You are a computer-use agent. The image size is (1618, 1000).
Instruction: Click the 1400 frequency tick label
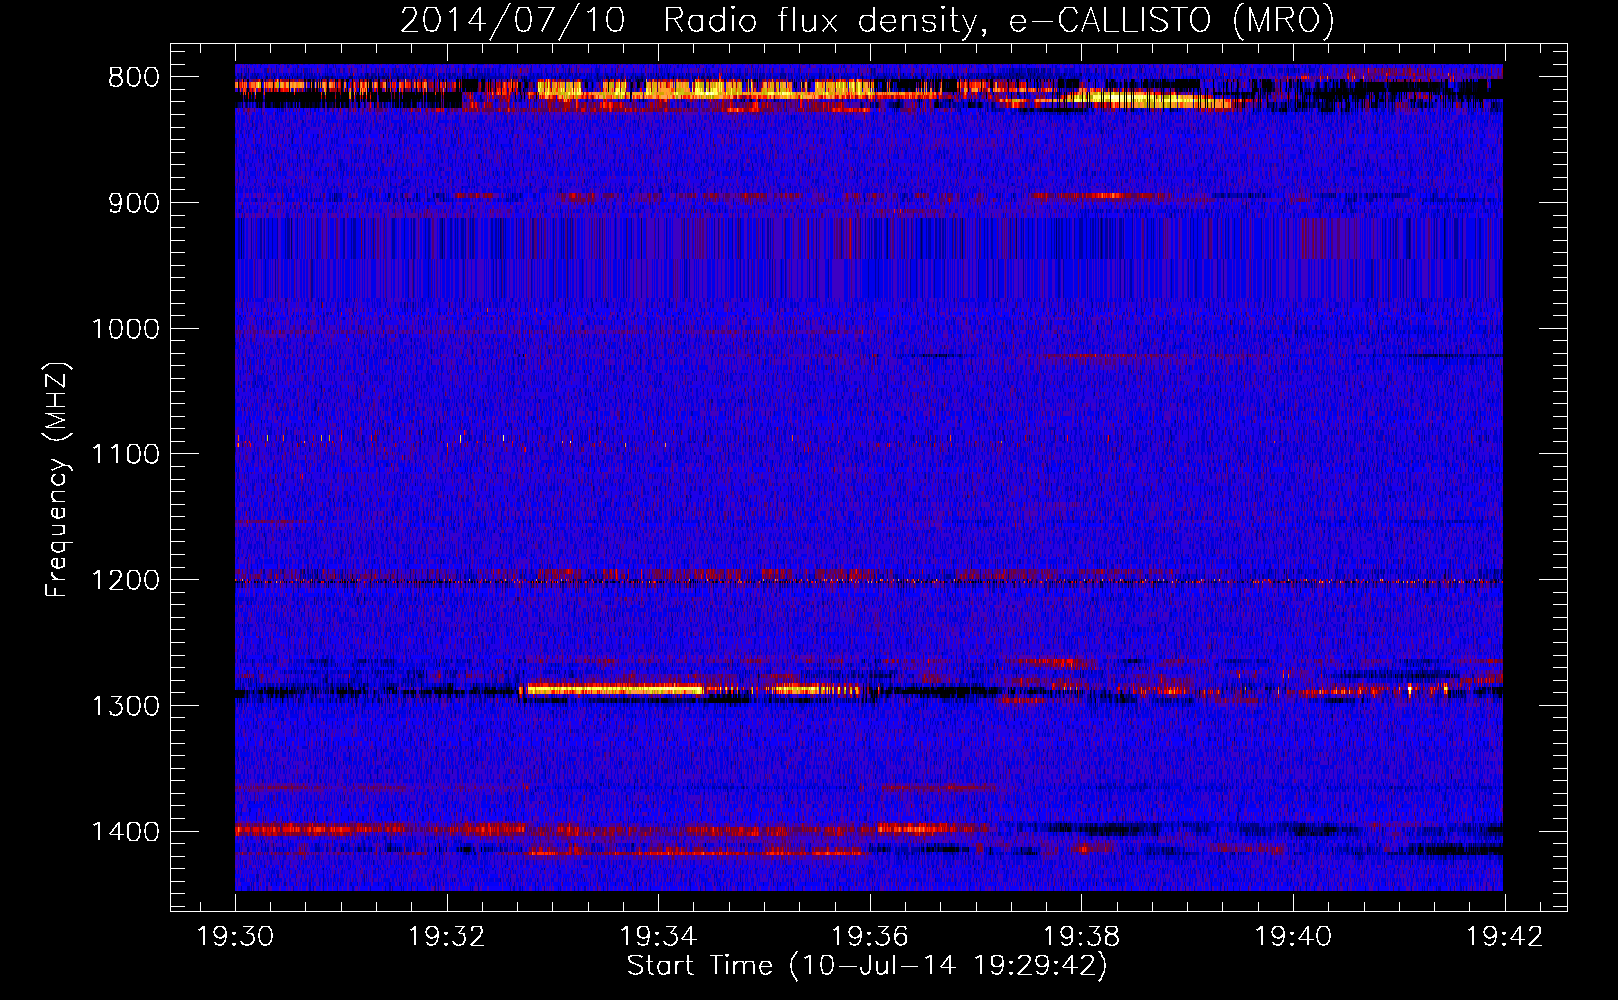click(x=125, y=832)
